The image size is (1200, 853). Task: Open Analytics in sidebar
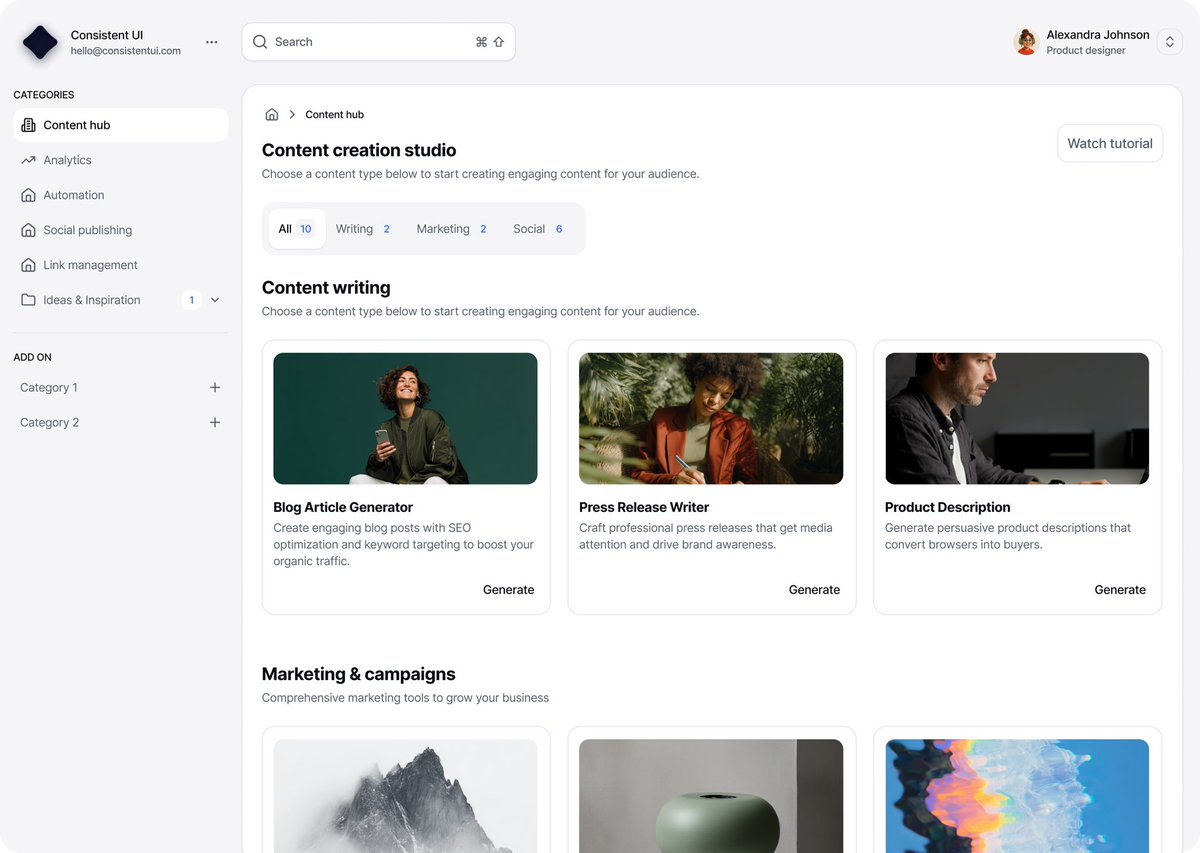pyautogui.click(x=121, y=160)
